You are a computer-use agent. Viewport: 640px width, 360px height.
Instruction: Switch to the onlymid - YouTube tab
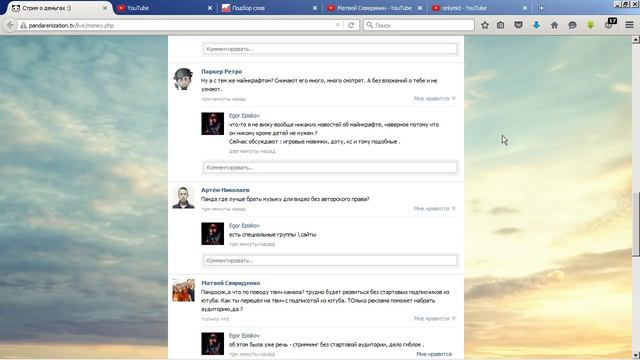click(480, 8)
